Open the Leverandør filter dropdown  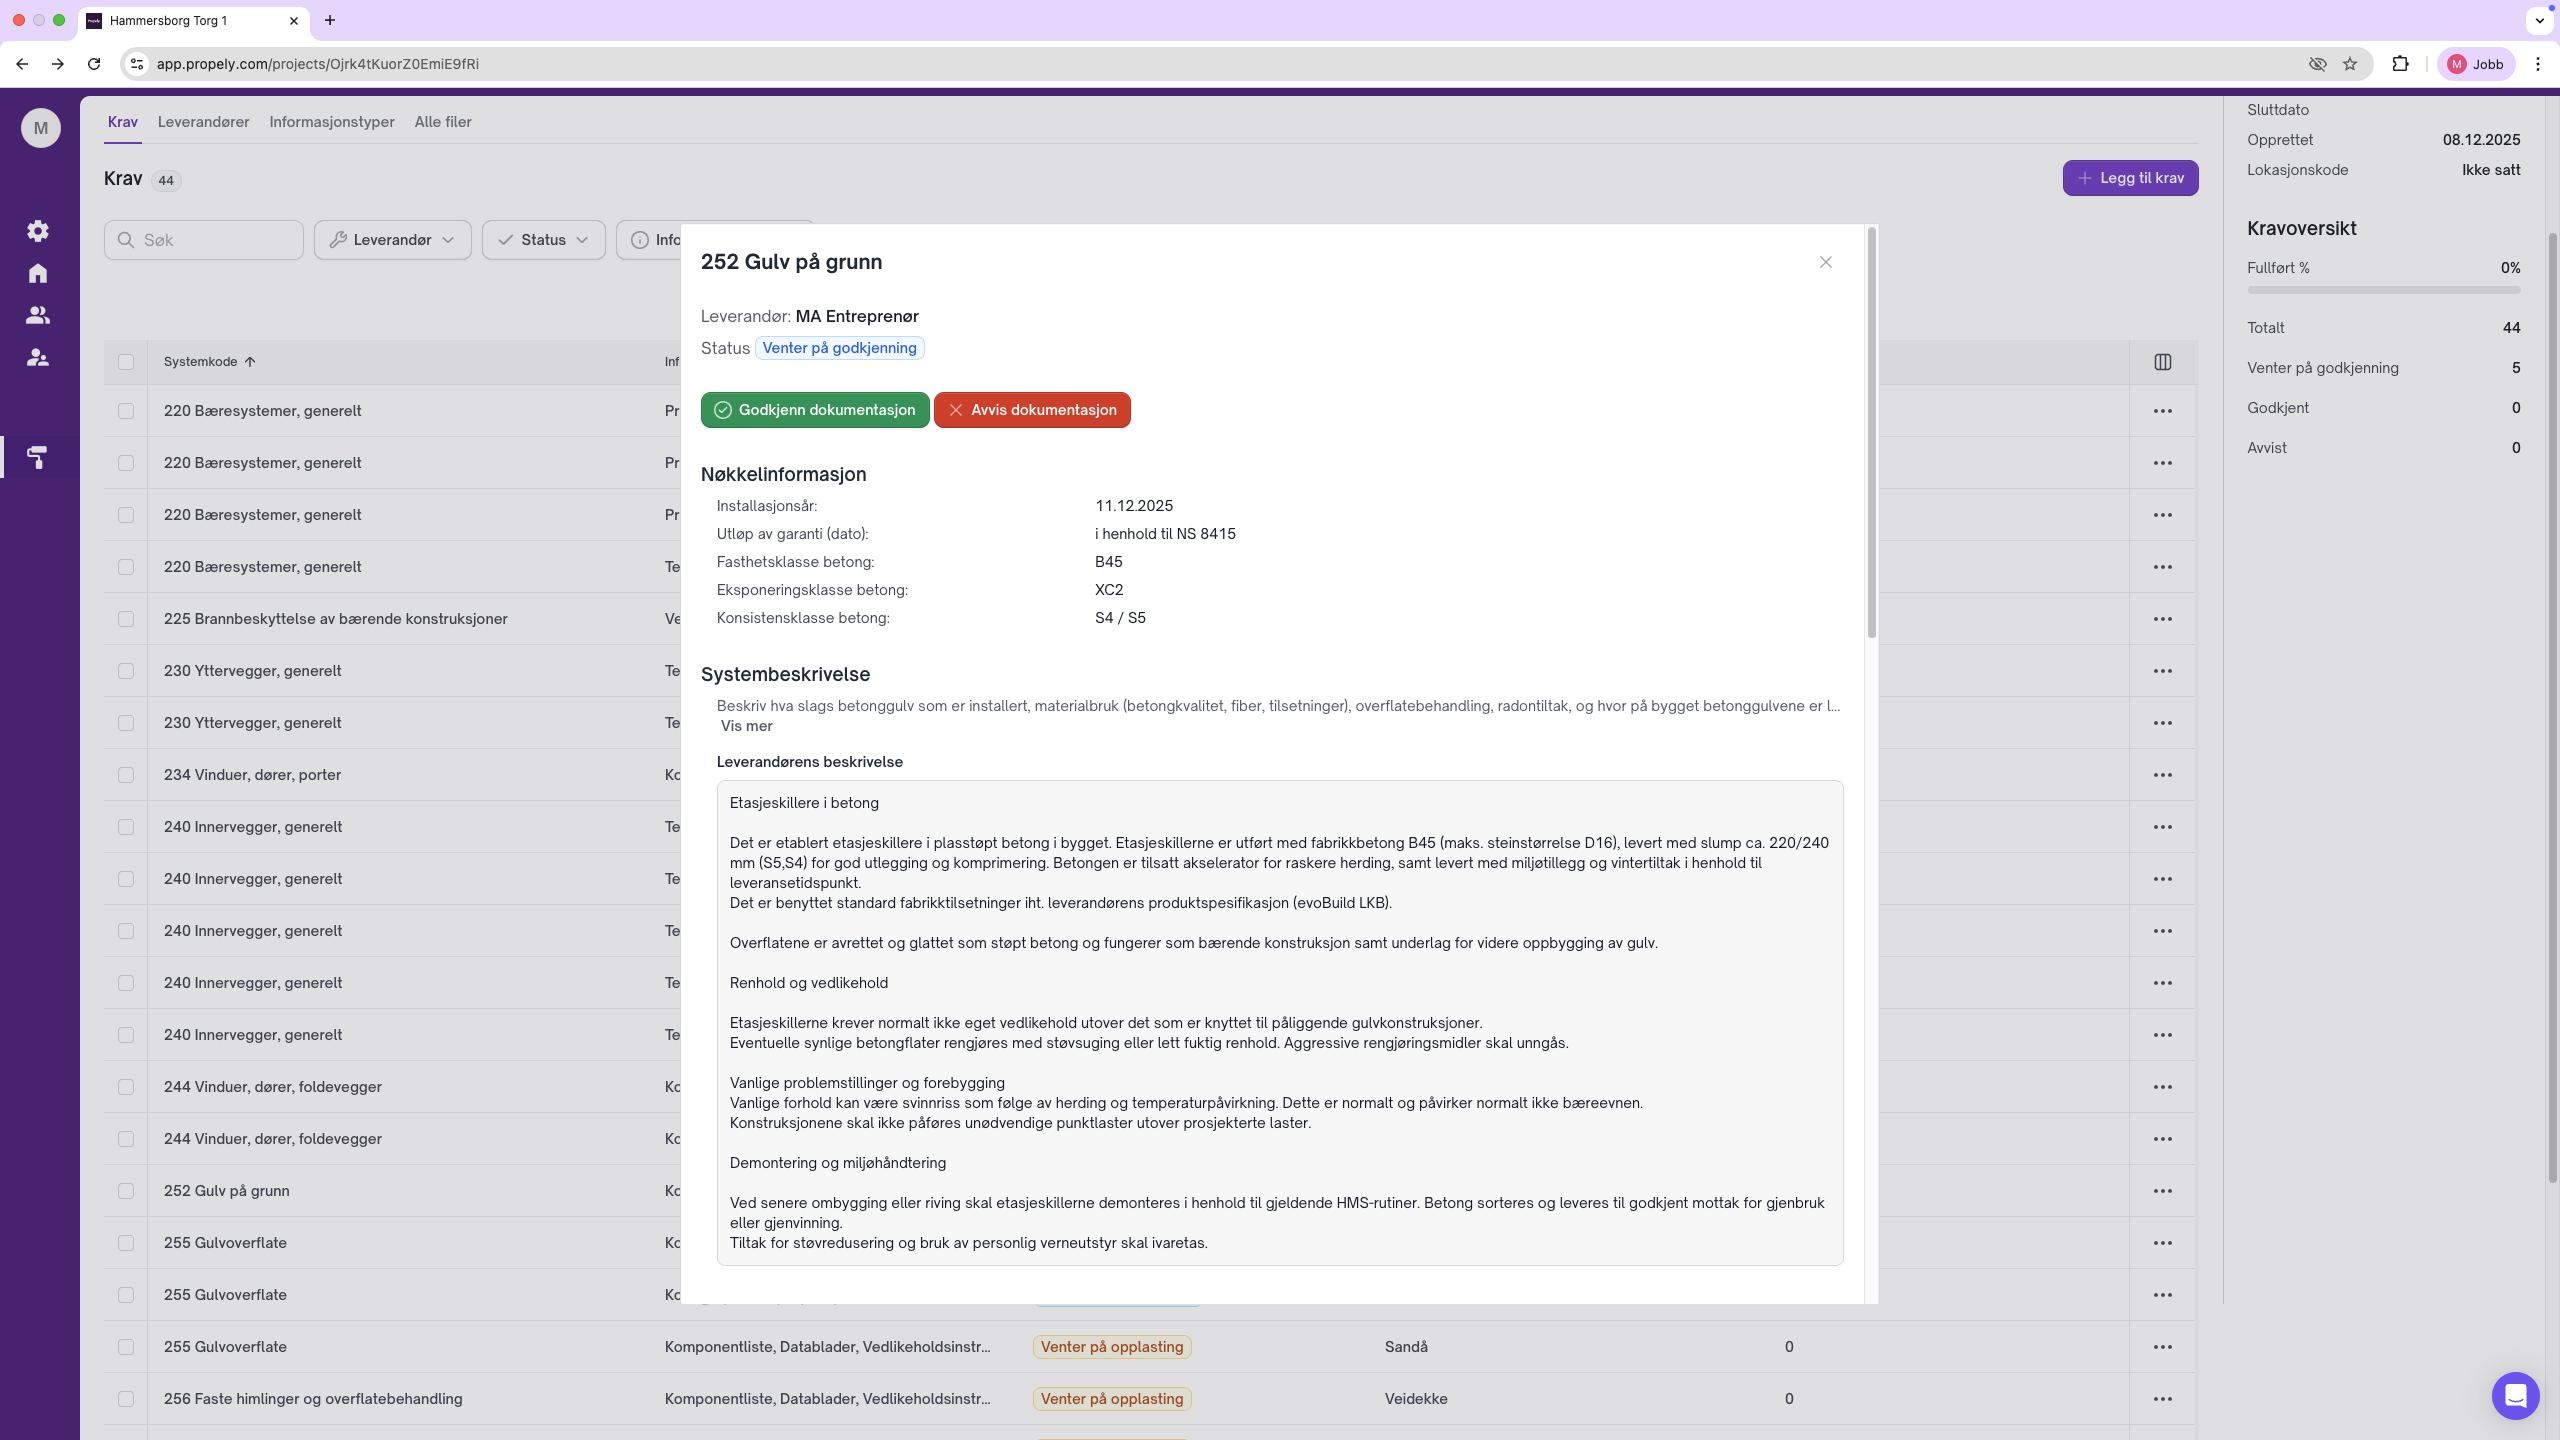(392, 239)
